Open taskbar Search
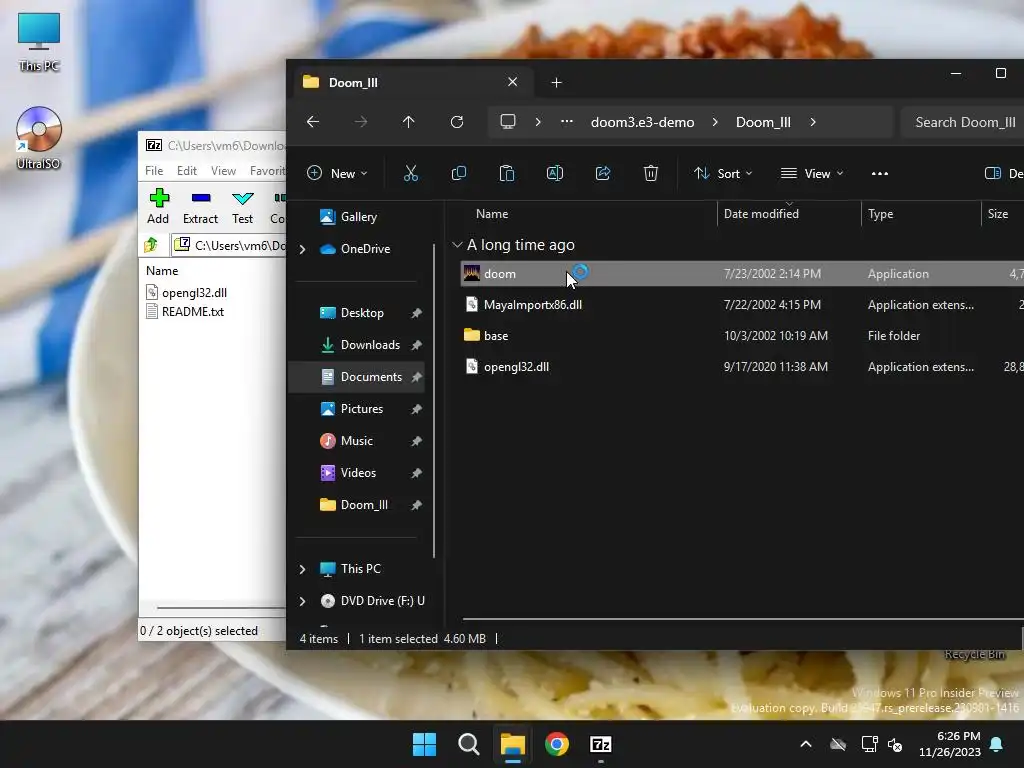This screenshot has width=1024, height=768. [469, 744]
